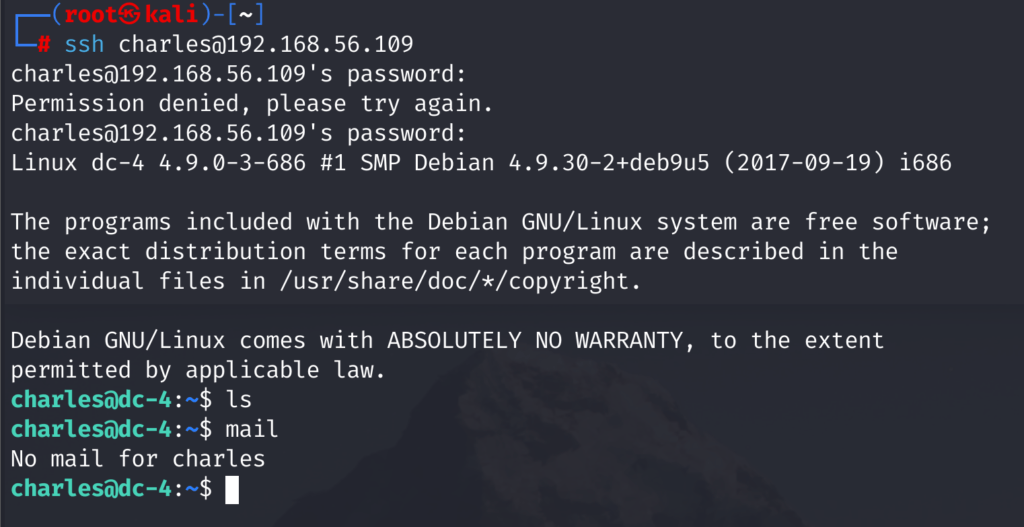1024x527 pixels.
Task: Click the ssh command text
Action: tap(84, 44)
